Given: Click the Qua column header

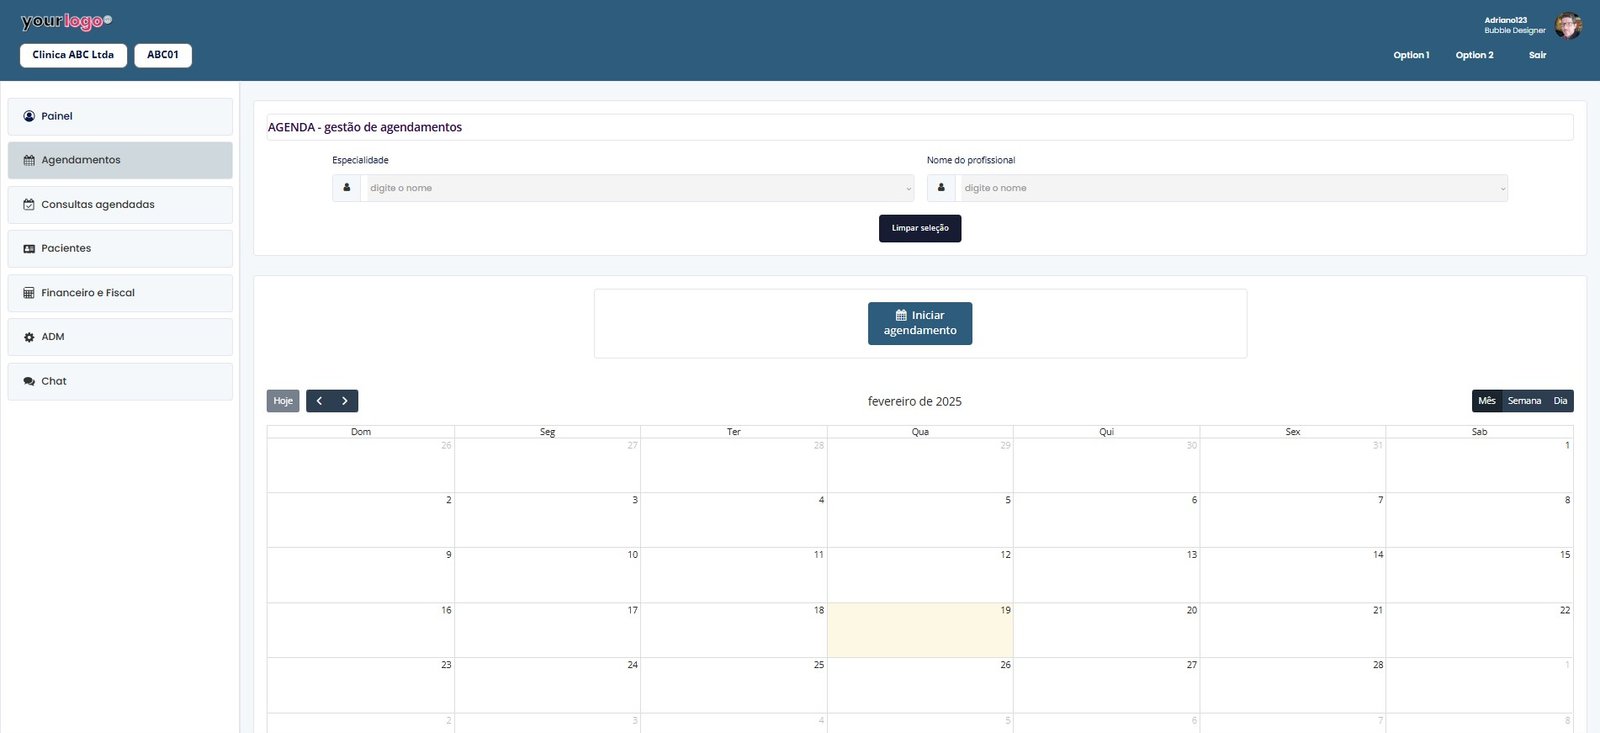Looking at the screenshot, I should 920,432.
